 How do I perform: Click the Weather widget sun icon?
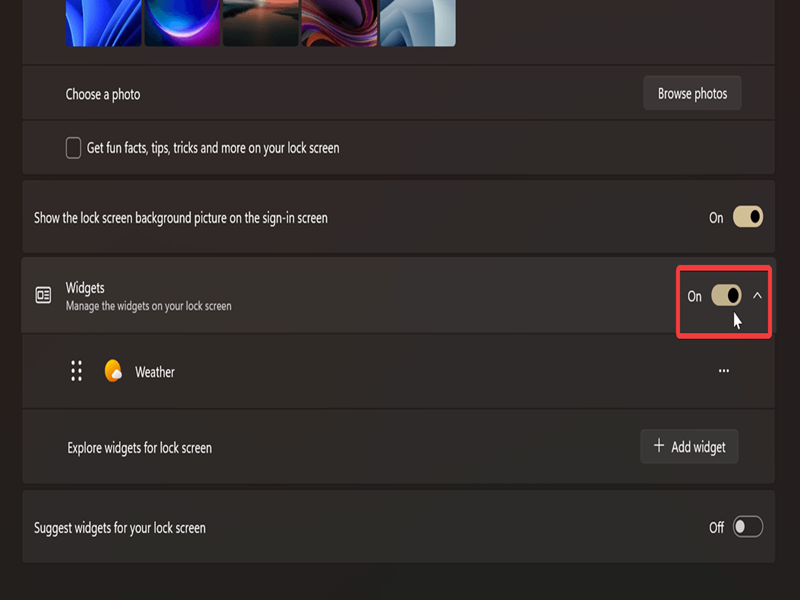click(114, 372)
